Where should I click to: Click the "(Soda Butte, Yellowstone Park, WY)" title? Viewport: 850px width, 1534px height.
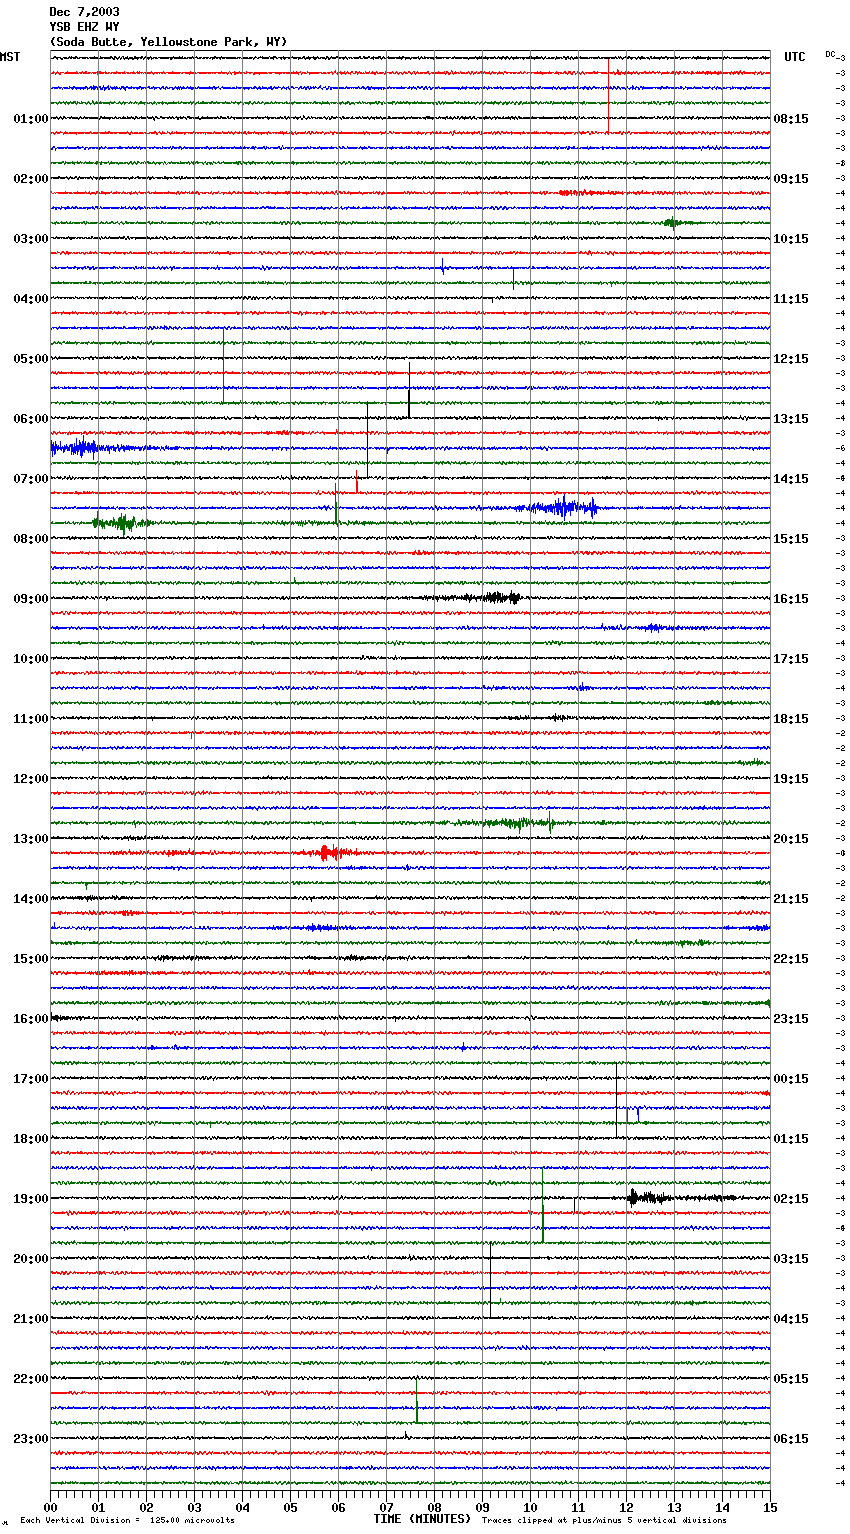(168, 42)
